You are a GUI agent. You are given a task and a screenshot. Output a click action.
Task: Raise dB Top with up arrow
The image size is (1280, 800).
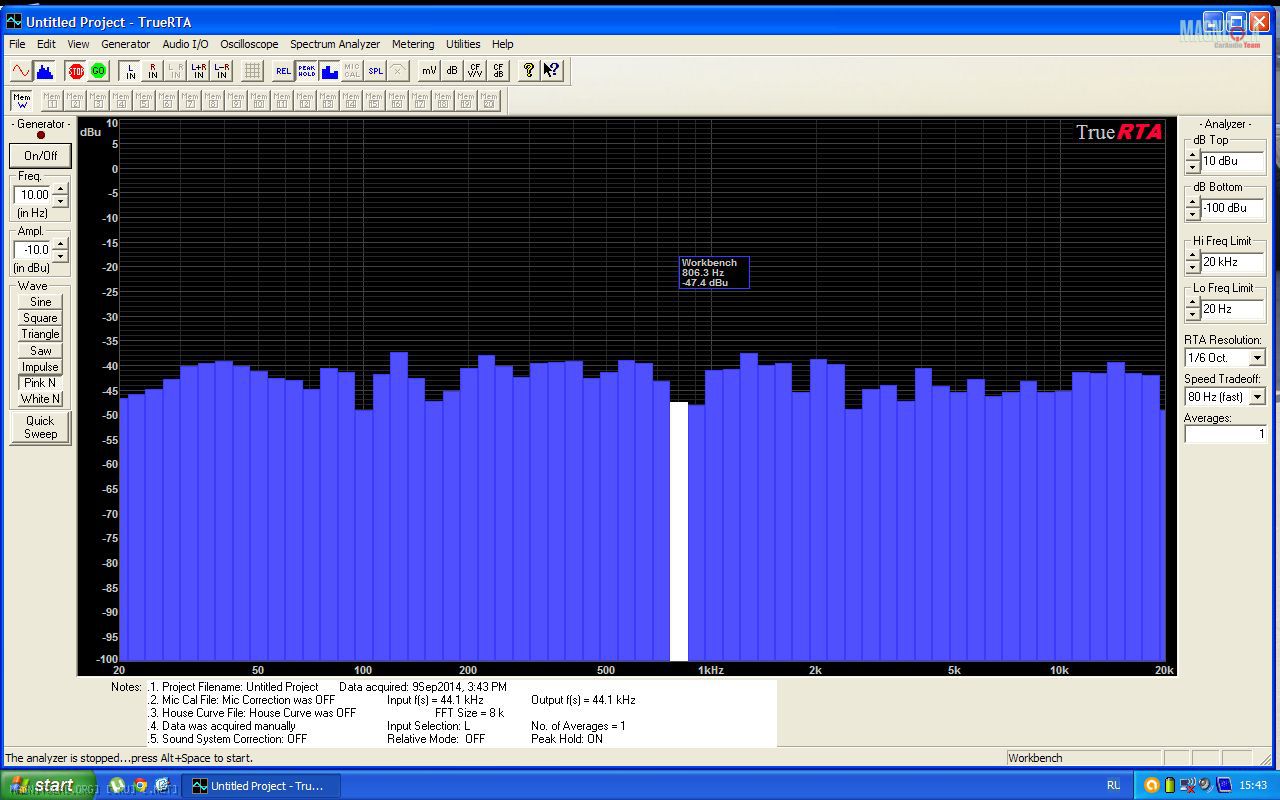point(1192,155)
